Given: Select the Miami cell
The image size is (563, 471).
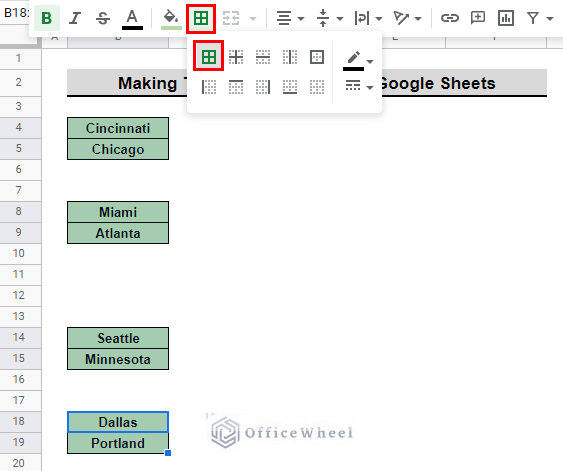Looking at the screenshot, I should [118, 212].
